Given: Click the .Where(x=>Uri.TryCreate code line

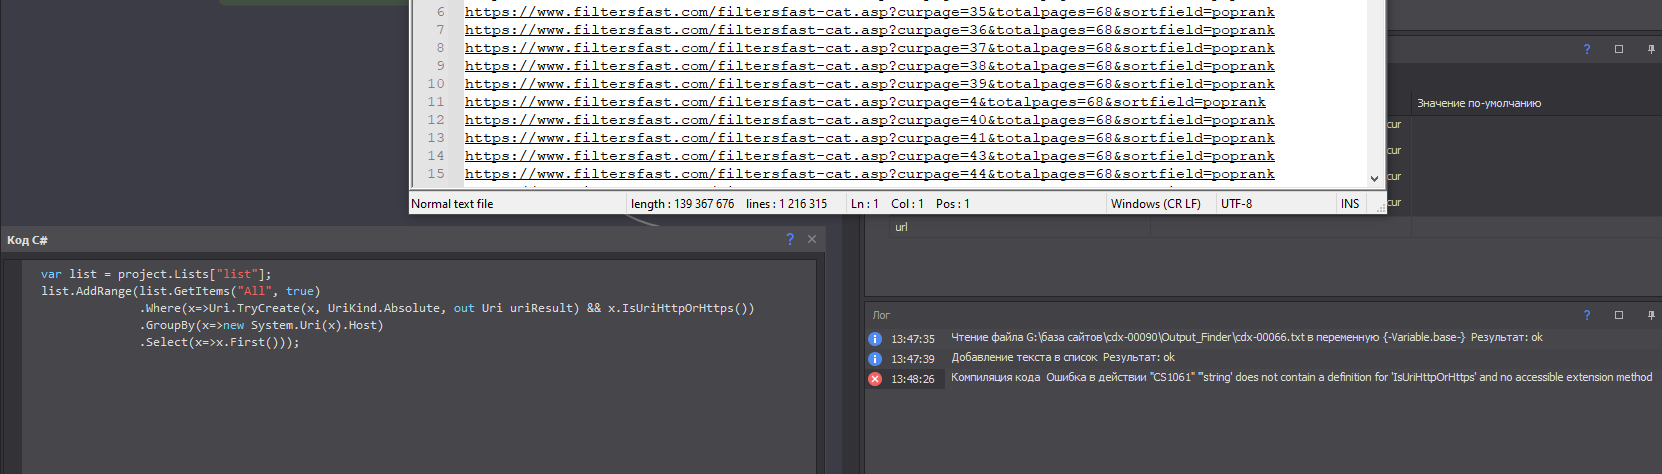Looking at the screenshot, I should pyautogui.click(x=447, y=308).
